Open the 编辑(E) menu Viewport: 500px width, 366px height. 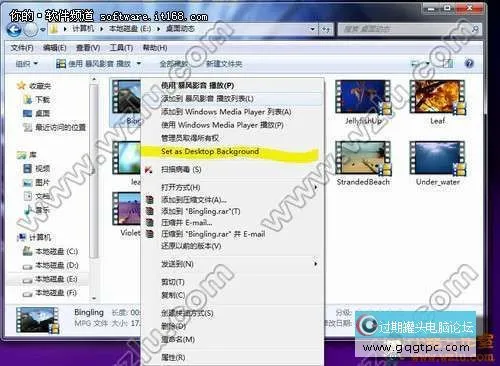coord(55,48)
